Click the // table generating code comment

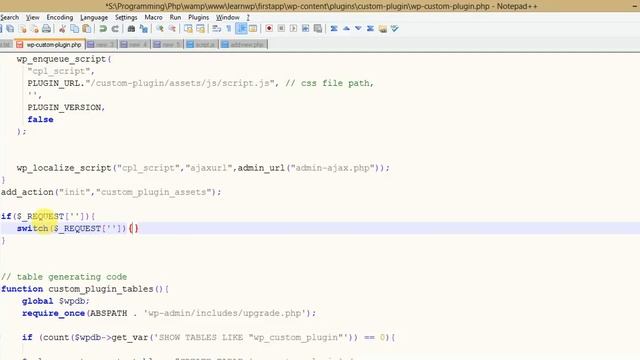(x=64, y=277)
